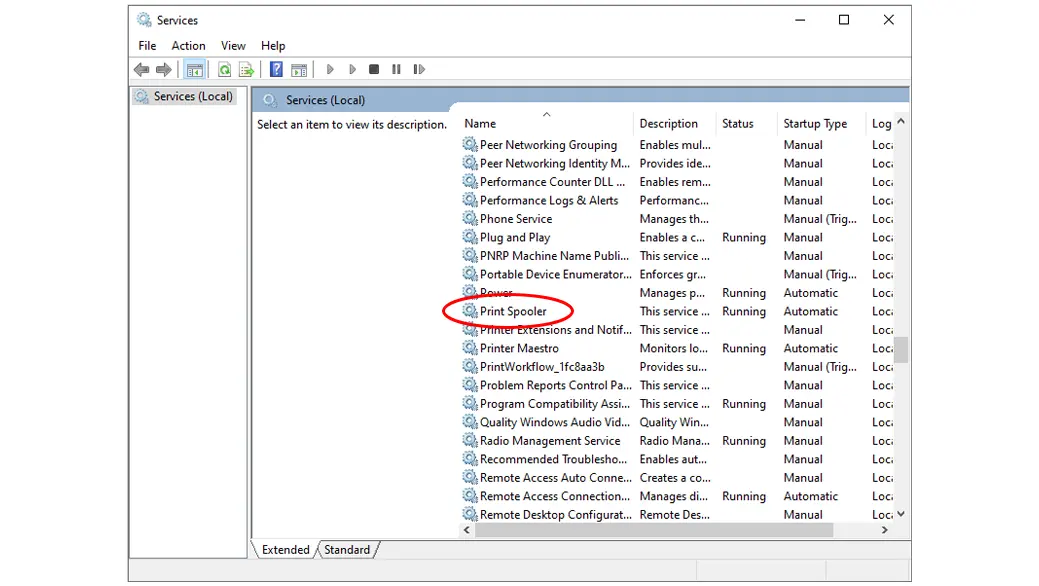Open the View menu
The width and height of the screenshot is (1039, 586).
[x=233, y=46]
